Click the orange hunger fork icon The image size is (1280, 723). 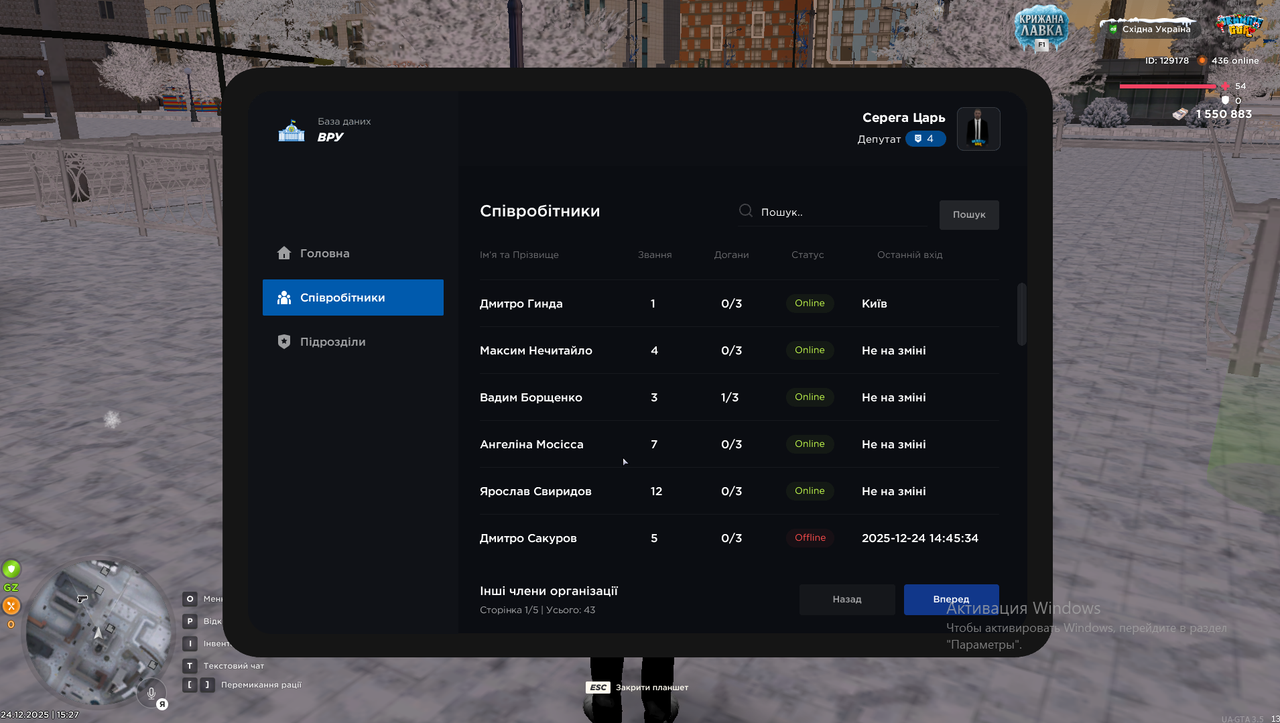pos(11,605)
